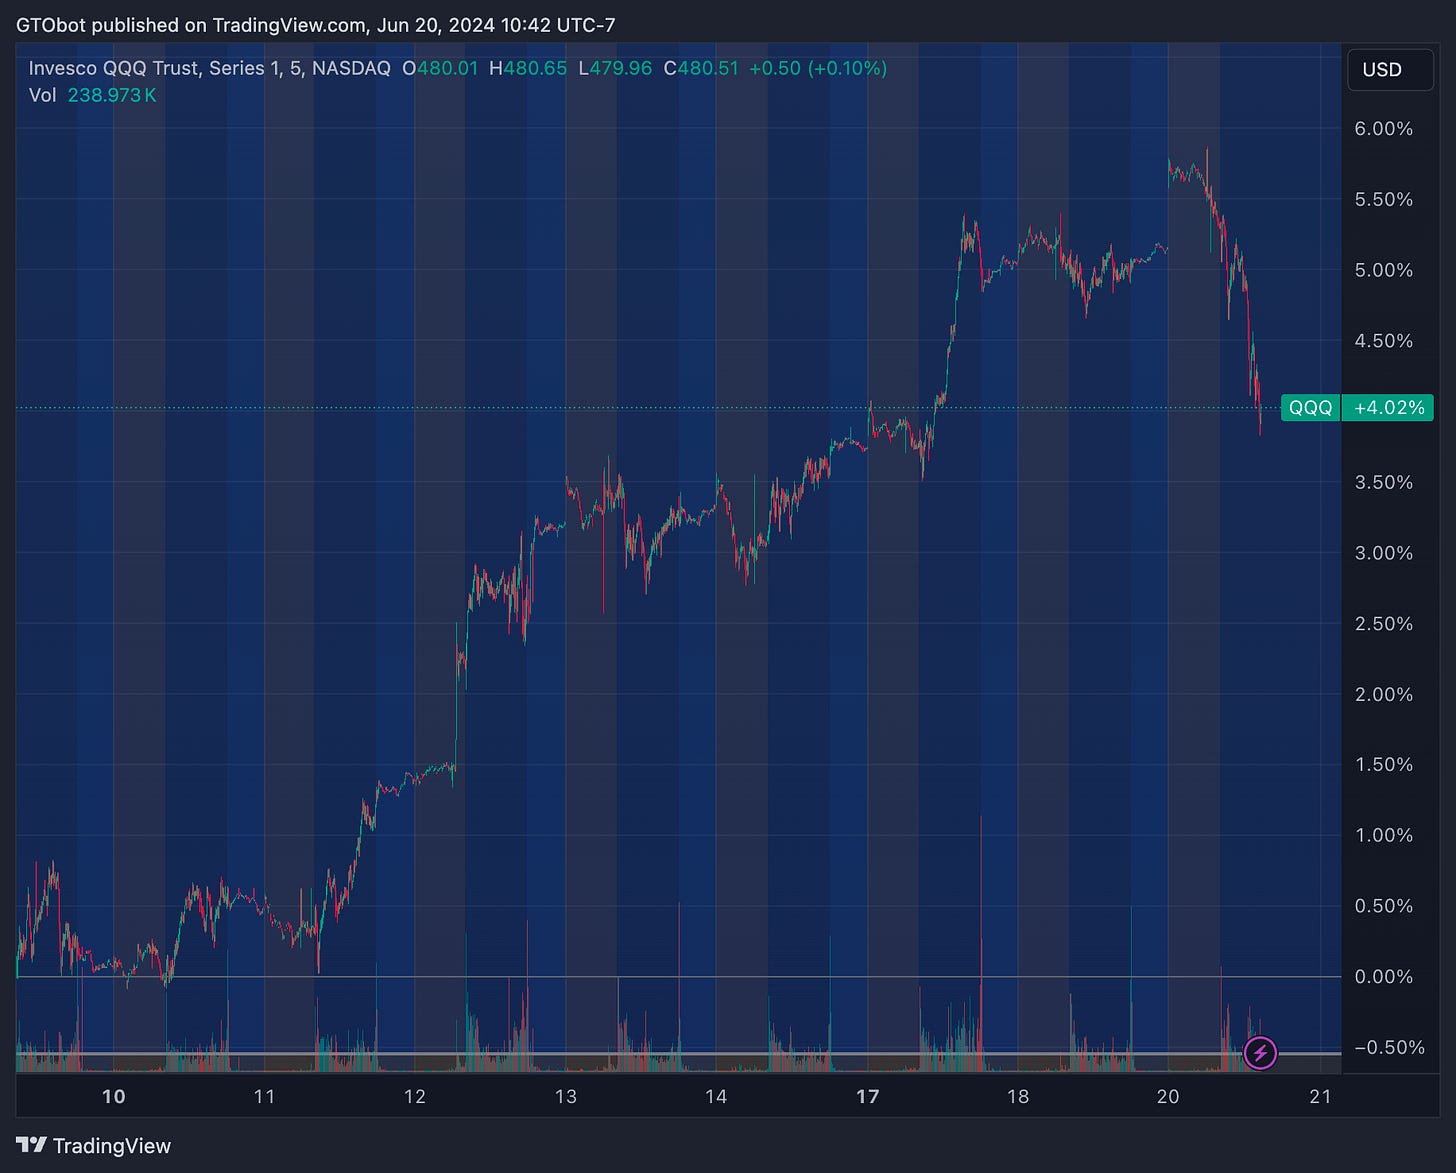Click the change value +0.50 (+0.10%)
Screen dimensions: 1456x1173
[818, 68]
